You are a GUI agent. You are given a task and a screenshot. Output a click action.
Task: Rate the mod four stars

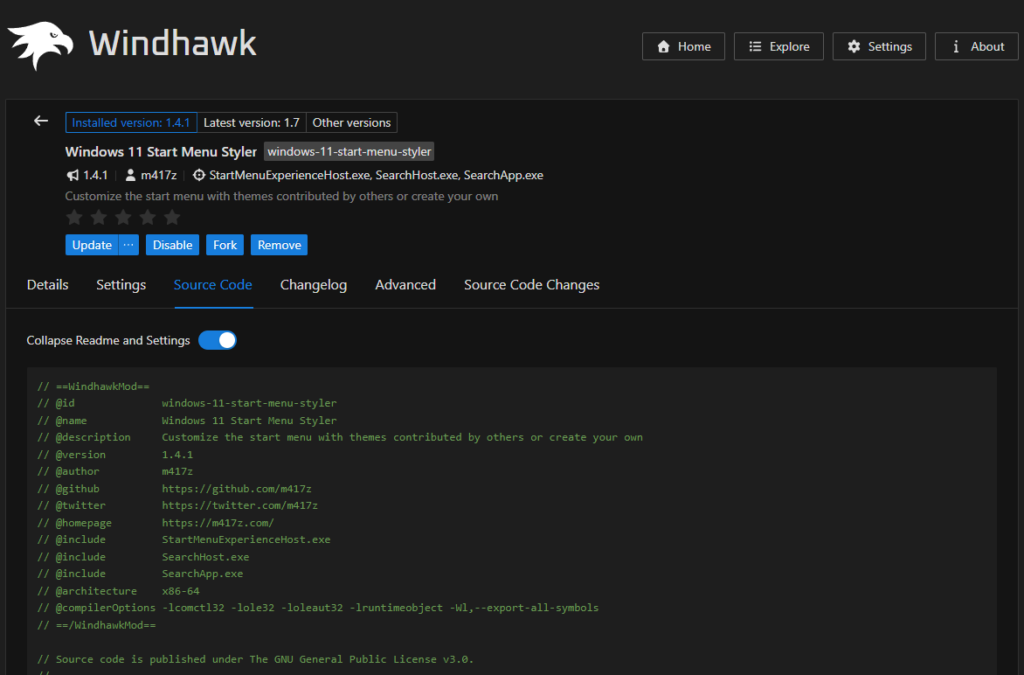click(148, 217)
